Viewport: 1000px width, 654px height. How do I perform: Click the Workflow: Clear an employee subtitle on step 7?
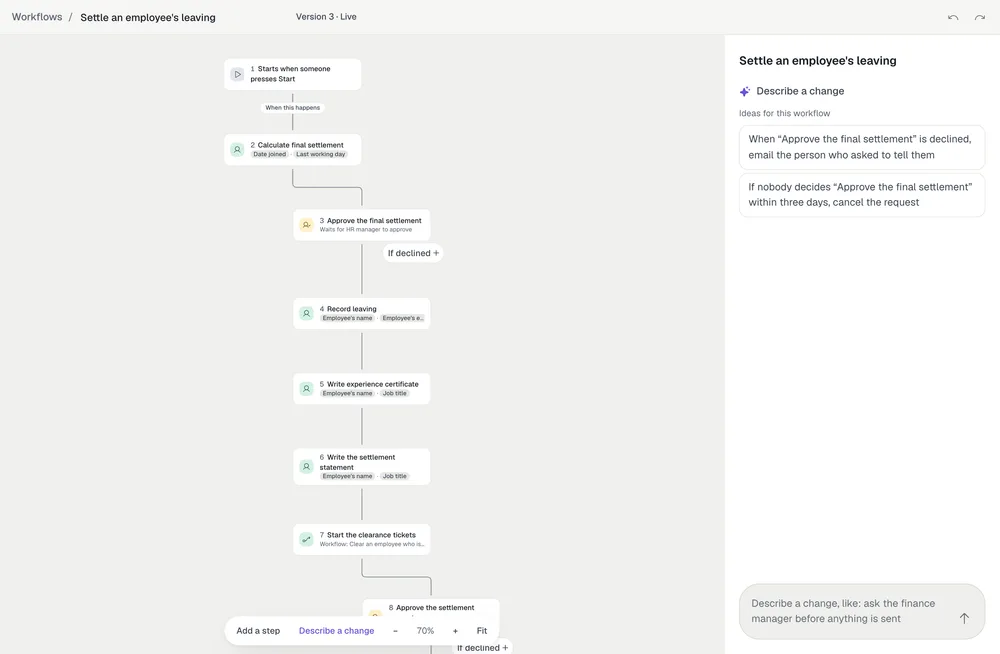(x=372, y=544)
